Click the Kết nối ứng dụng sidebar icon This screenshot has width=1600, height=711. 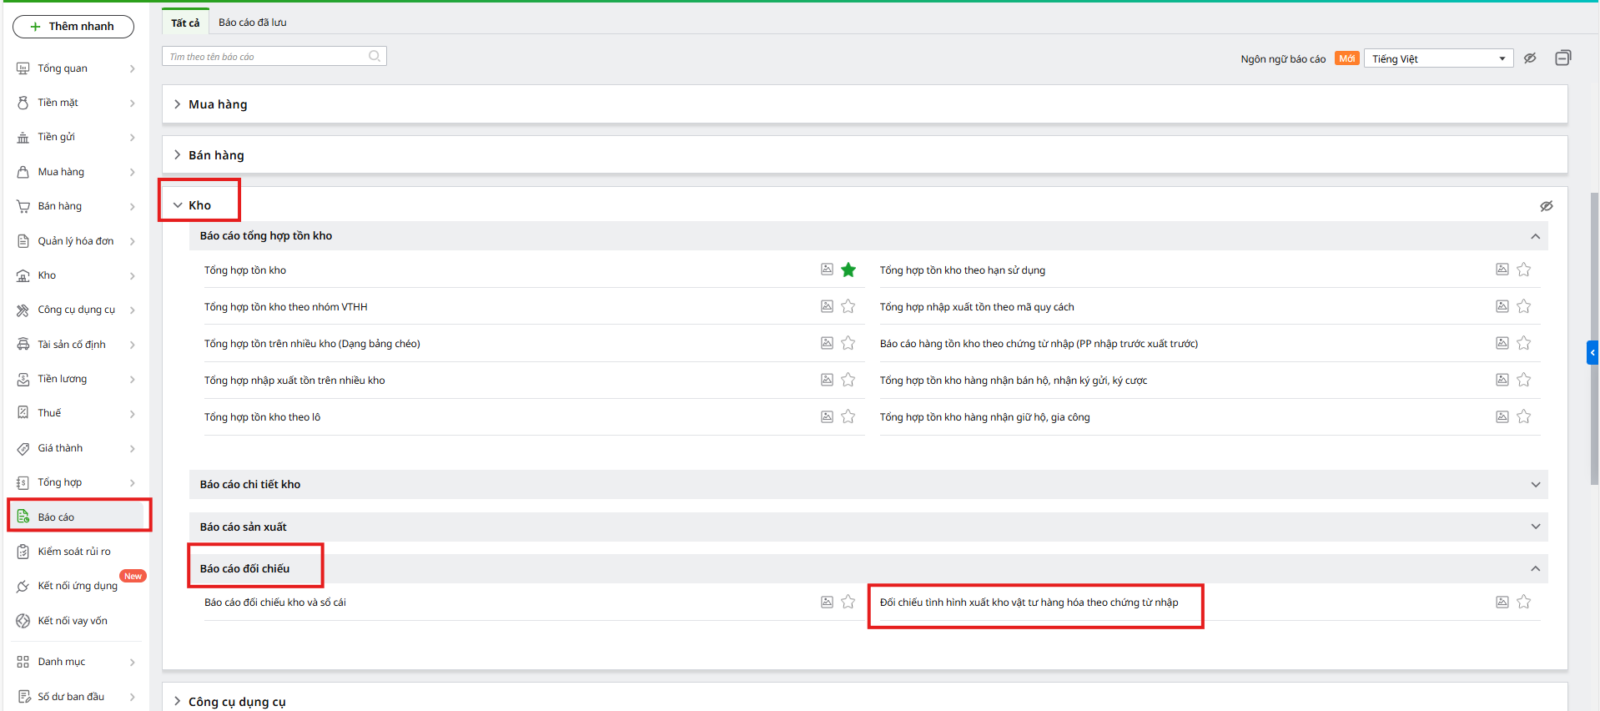[23, 586]
